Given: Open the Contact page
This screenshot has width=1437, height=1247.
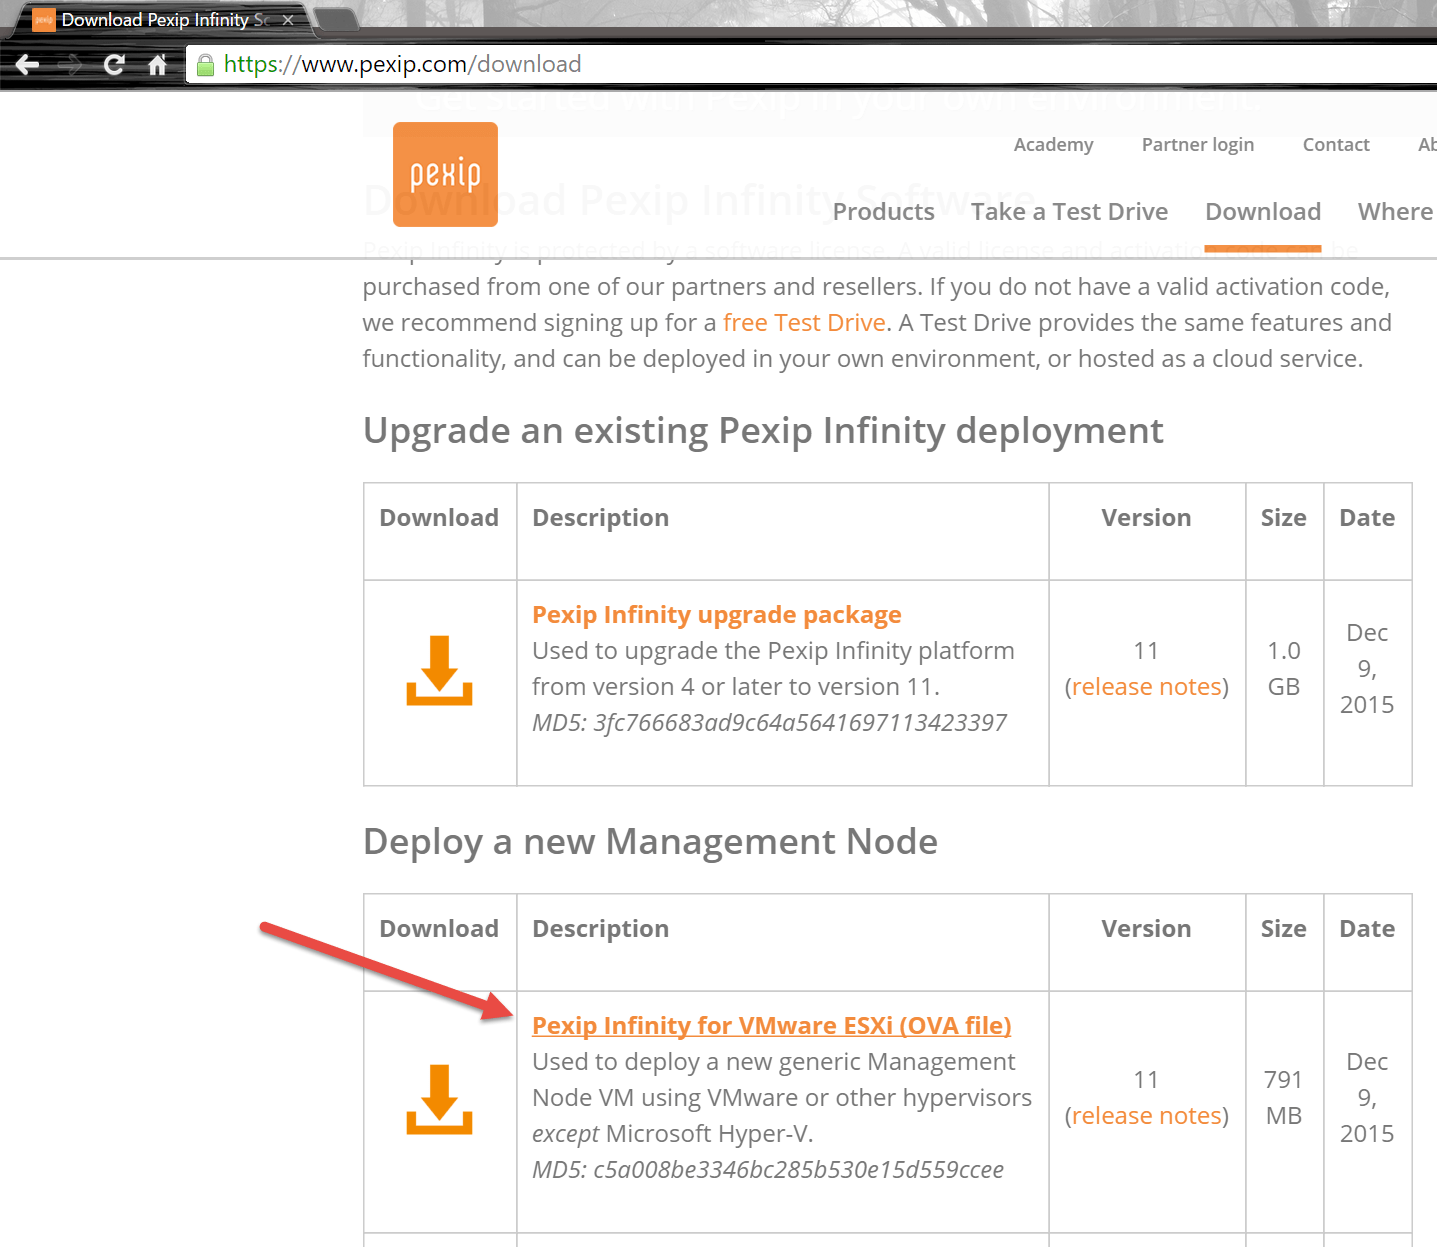Looking at the screenshot, I should tap(1335, 144).
